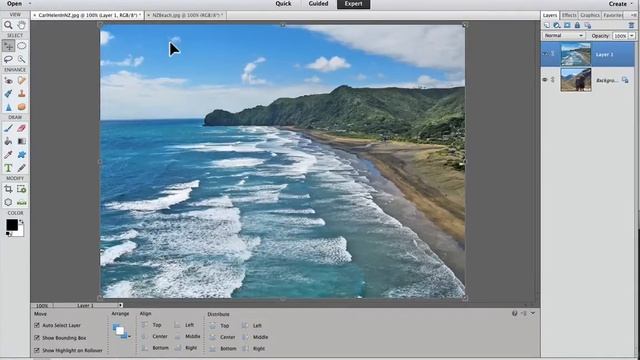Select the Red Eye Removal tool
This screenshot has height=360, width=640.
point(8,80)
